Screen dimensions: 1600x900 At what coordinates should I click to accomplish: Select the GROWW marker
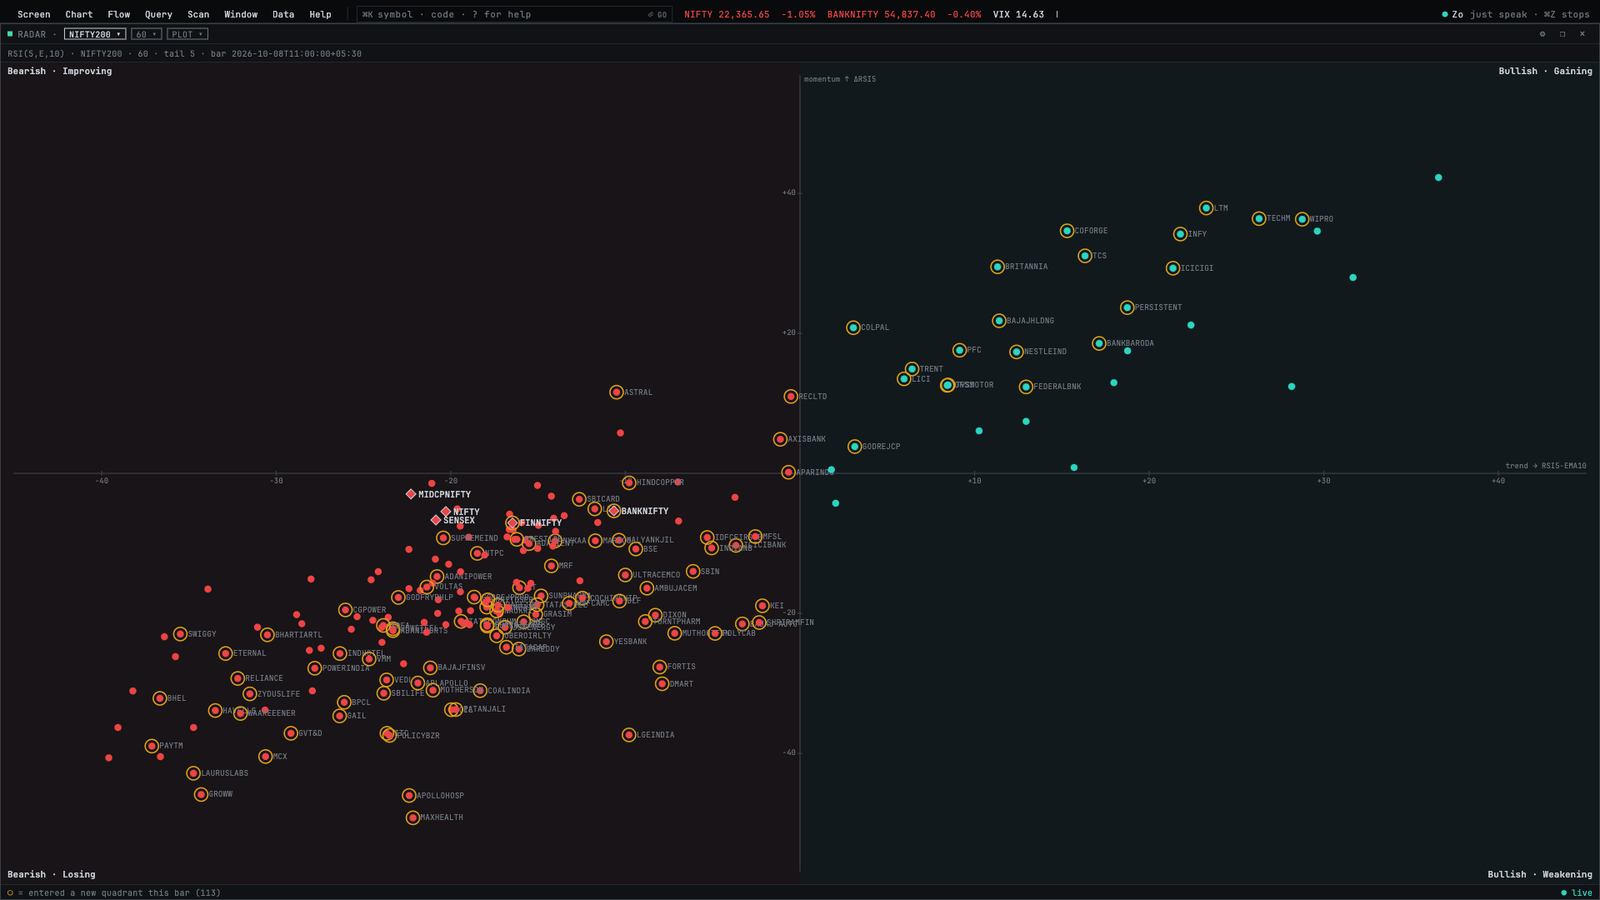tap(201, 794)
